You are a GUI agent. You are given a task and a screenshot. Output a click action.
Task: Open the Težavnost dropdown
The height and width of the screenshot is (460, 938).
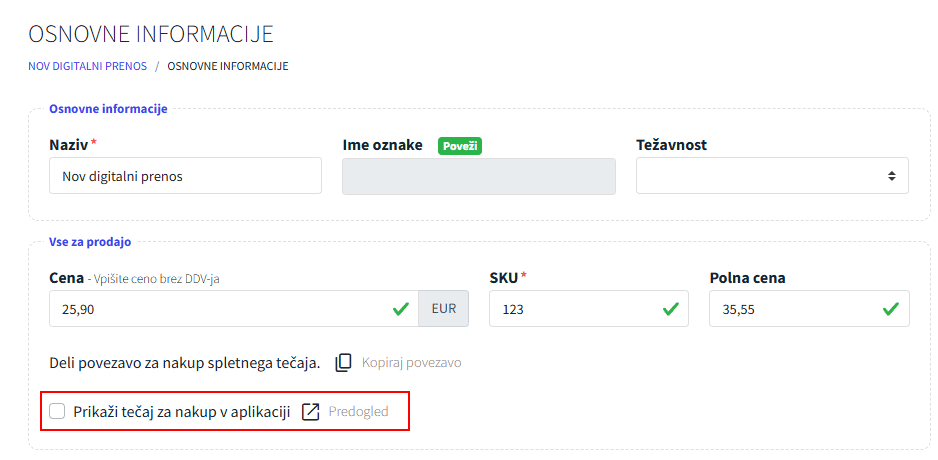click(x=772, y=176)
